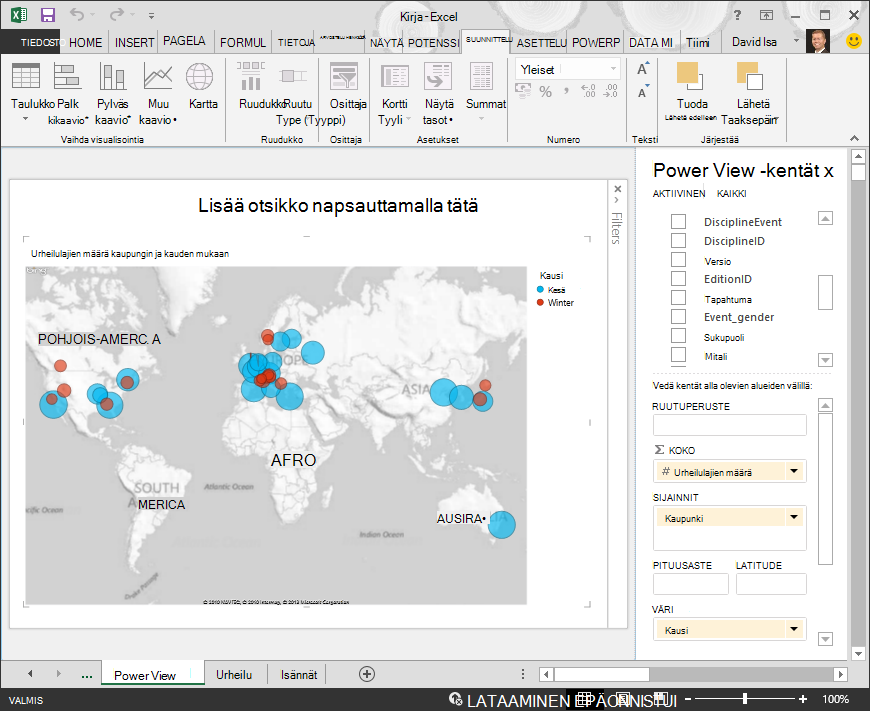Undo the last action

[77, 15]
